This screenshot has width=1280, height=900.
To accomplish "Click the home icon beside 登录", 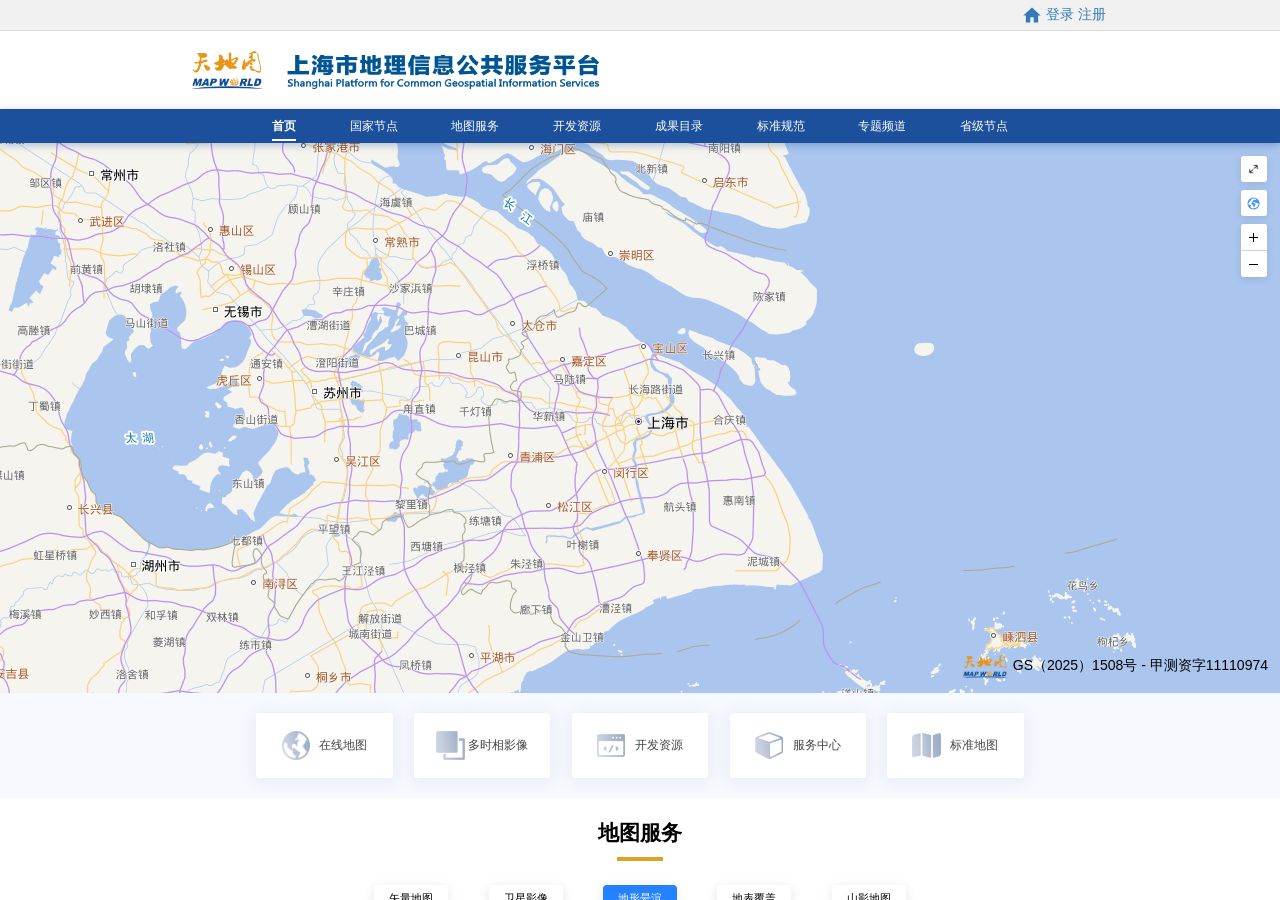I will (x=1032, y=15).
